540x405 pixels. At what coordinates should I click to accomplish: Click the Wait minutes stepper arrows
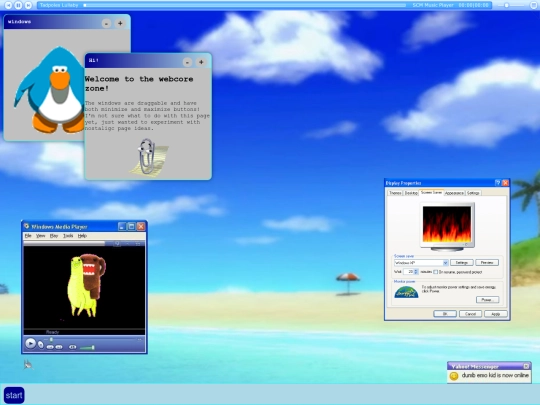416,272
